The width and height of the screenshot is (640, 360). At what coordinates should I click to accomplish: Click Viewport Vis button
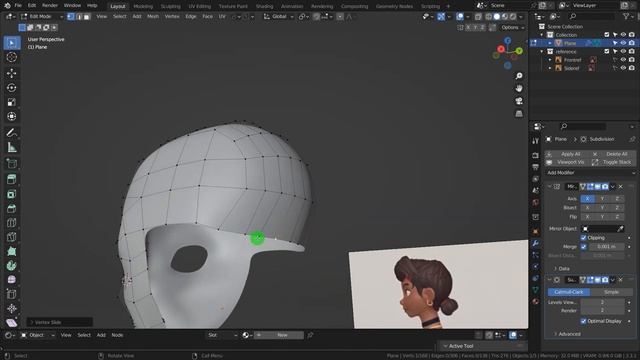click(567, 162)
